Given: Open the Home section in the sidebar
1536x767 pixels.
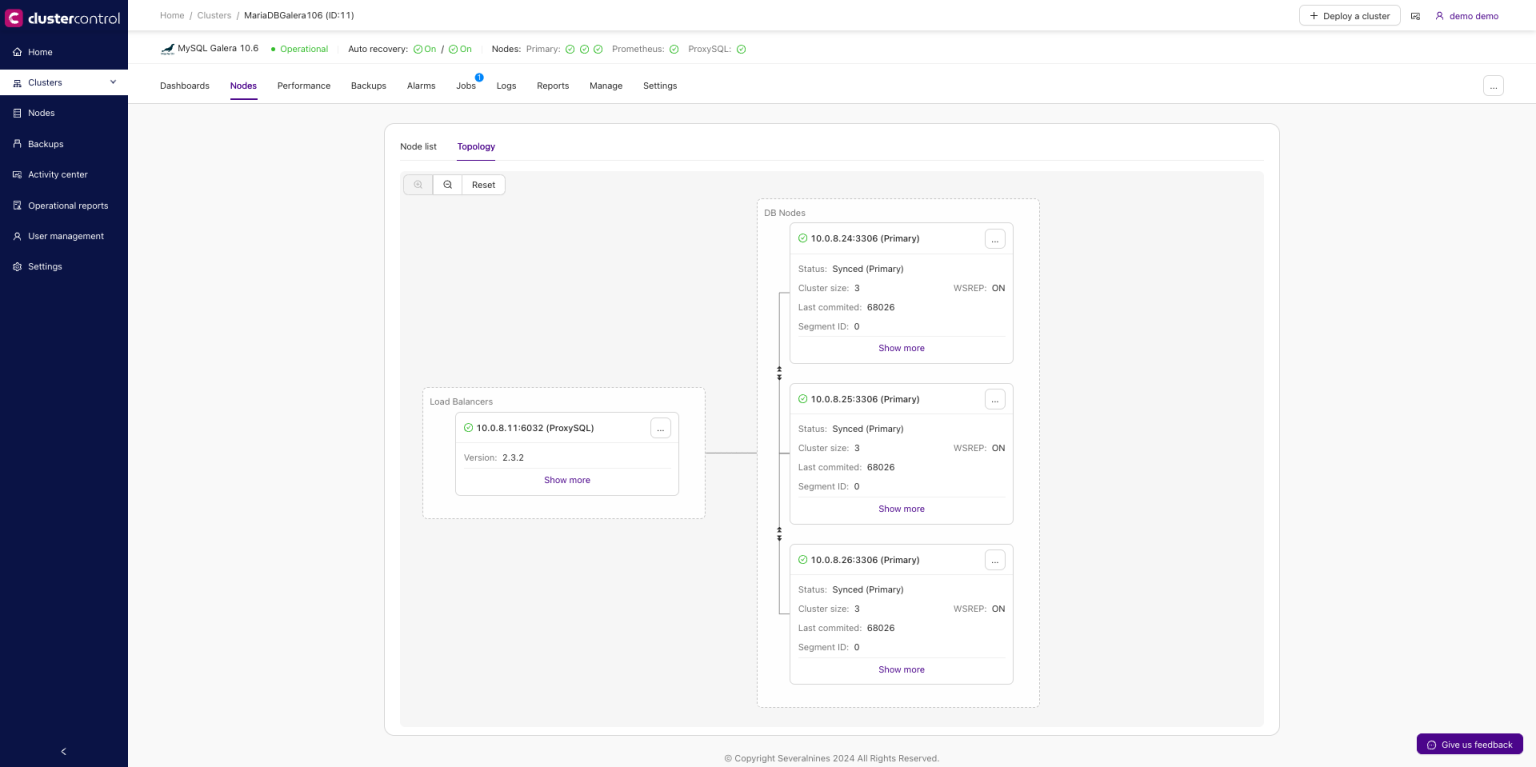Looking at the screenshot, I should (x=34, y=51).
